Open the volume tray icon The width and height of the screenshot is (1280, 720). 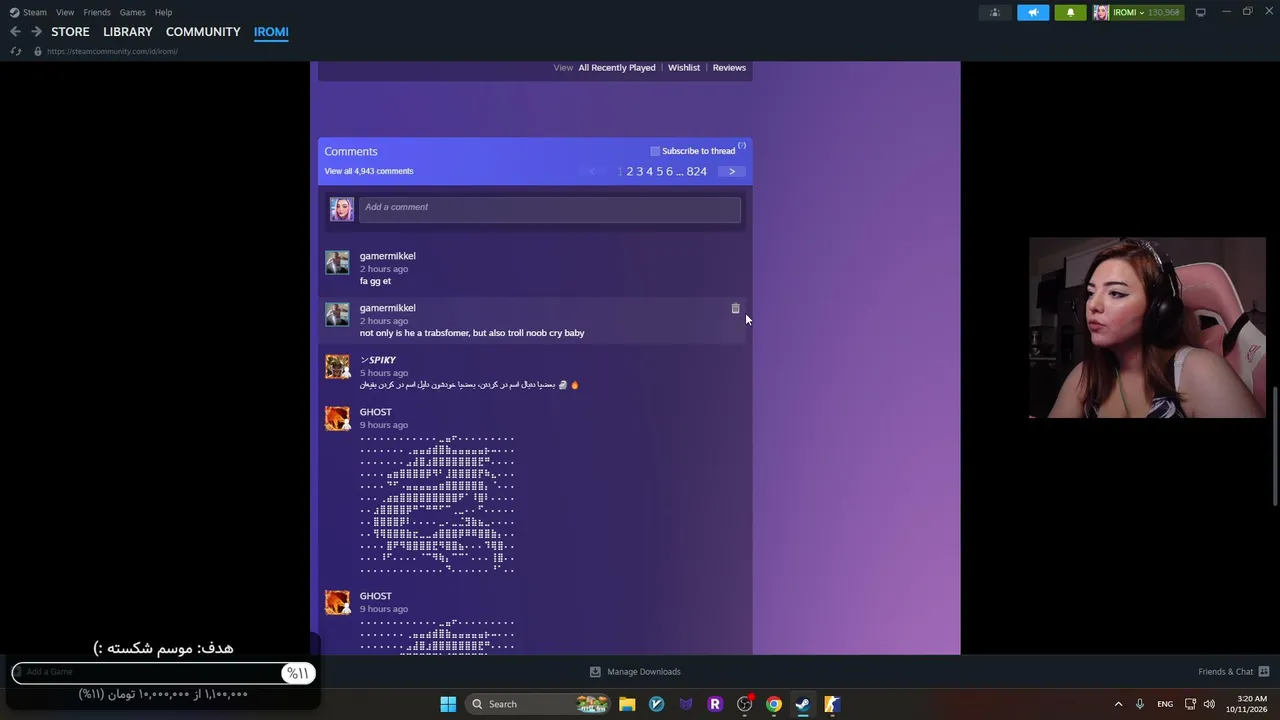[x=1209, y=704]
